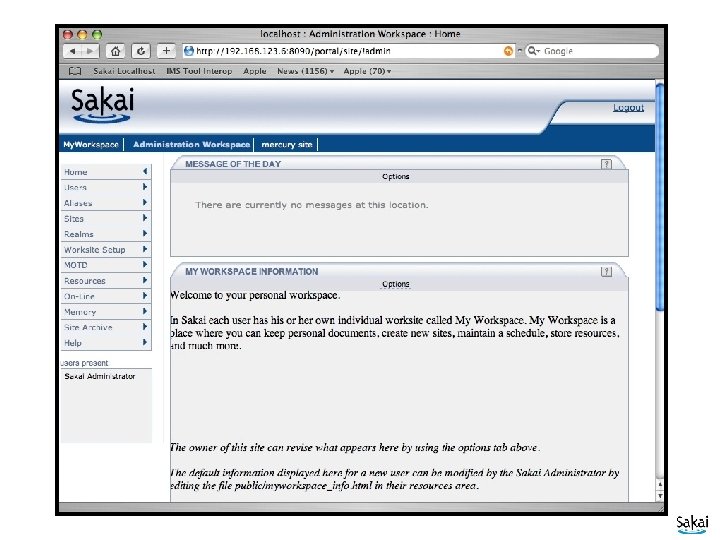Open the MOTD tool
This screenshot has height=540, width=720.
[106, 265]
